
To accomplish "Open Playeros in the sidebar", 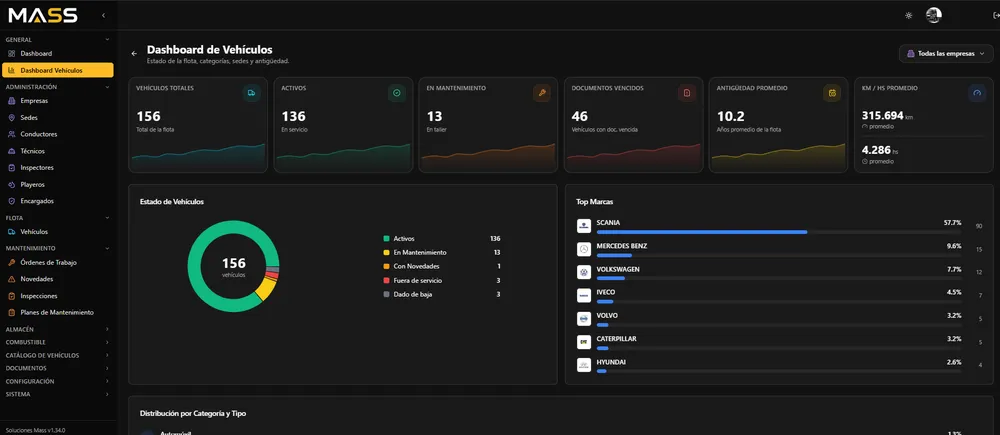I will (57, 184).
